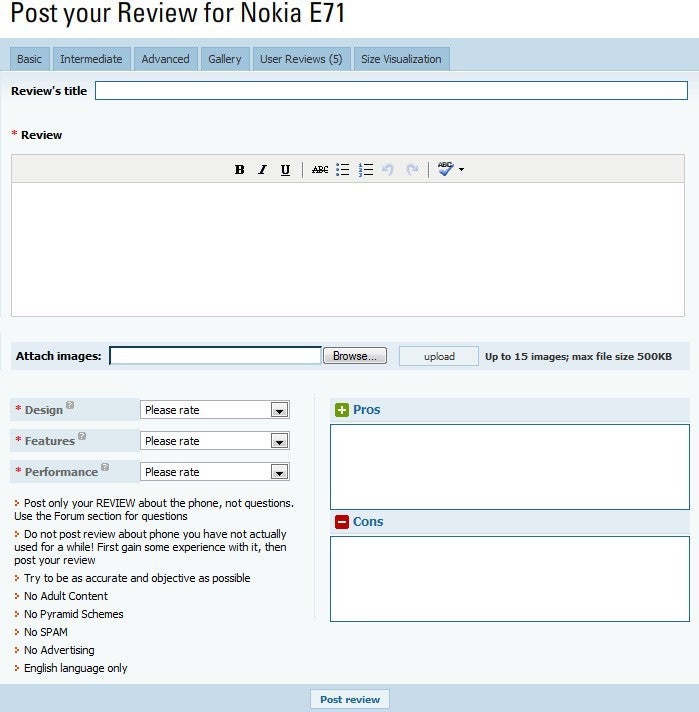699x712 pixels.
Task: Apply italic formatting in review editor
Action: click(262, 169)
